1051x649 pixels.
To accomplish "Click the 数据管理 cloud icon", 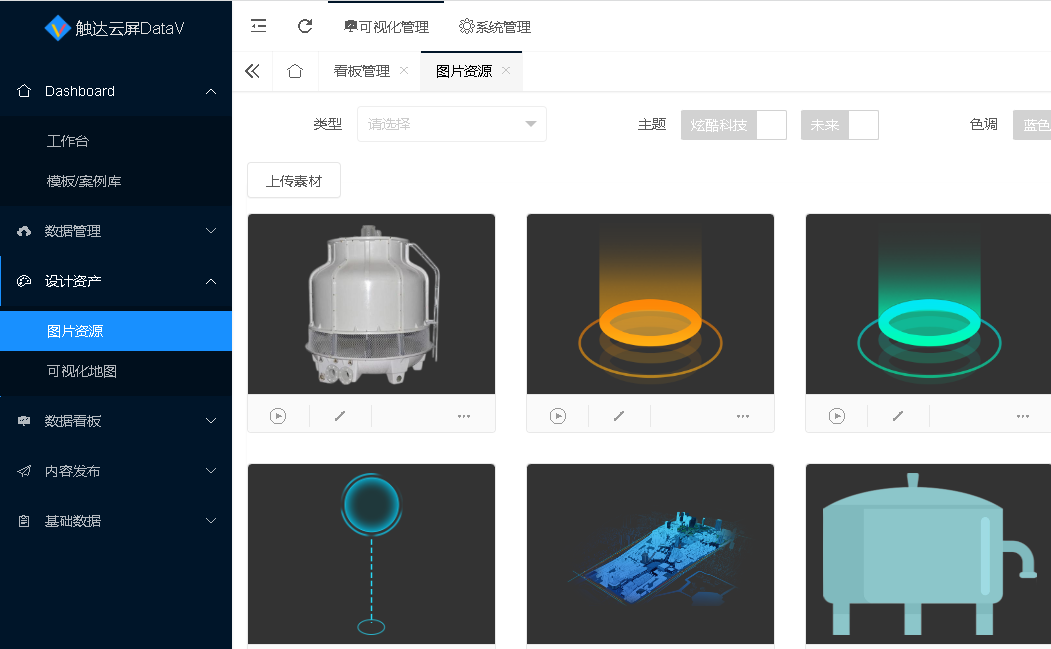I will coord(24,231).
